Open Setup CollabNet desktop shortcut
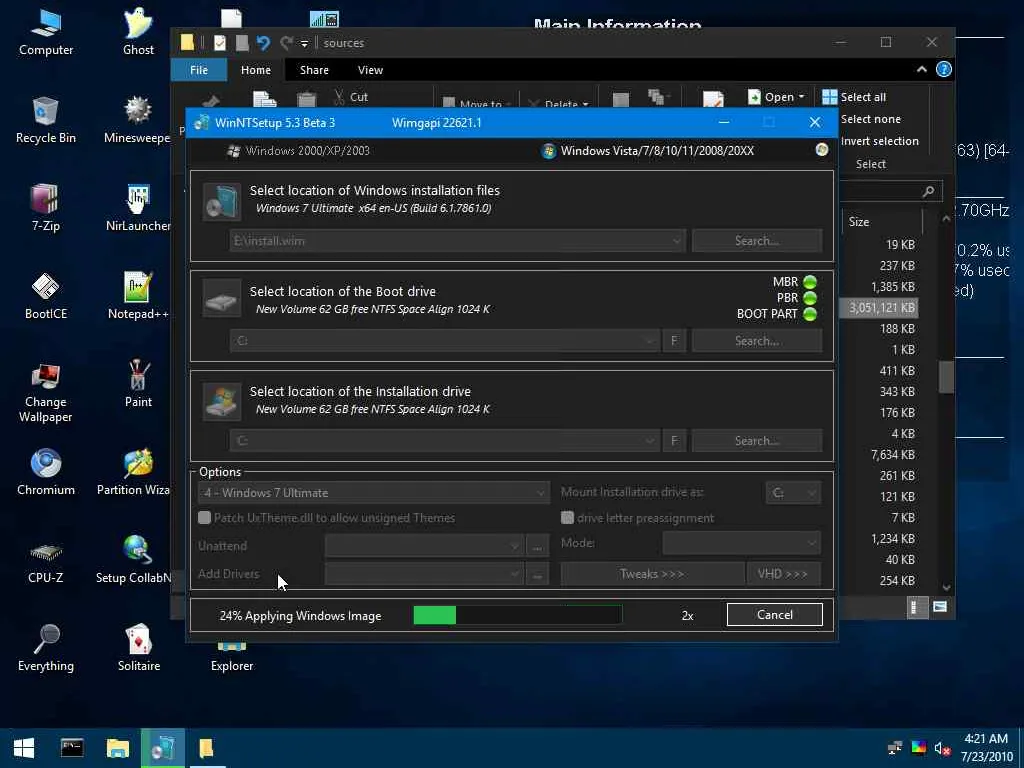Image resolution: width=1024 pixels, height=768 pixels. (x=133, y=560)
